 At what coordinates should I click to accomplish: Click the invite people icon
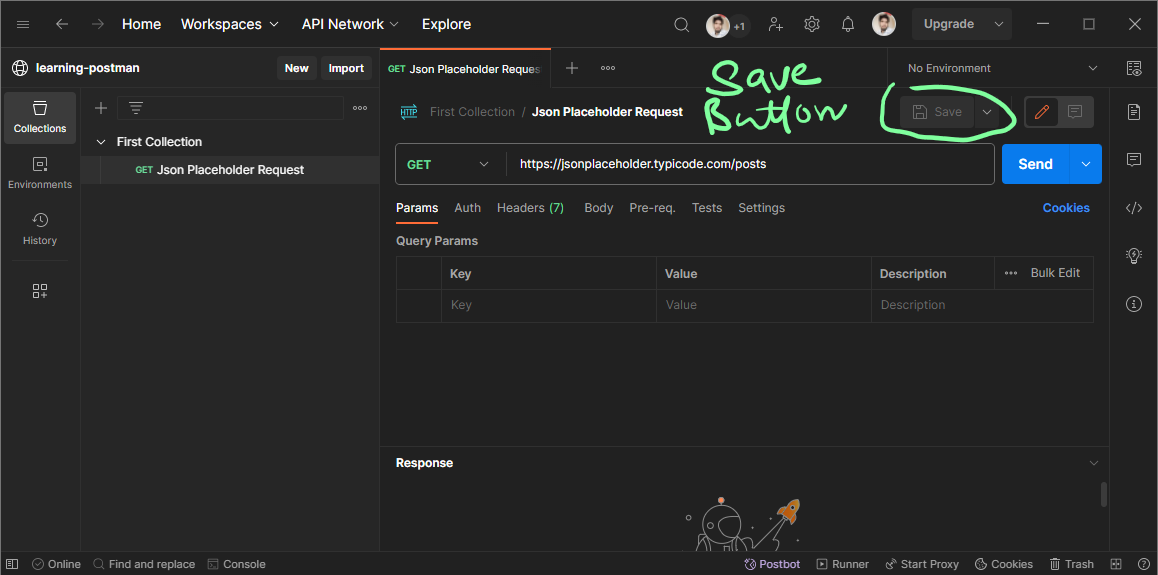[x=775, y=24]
